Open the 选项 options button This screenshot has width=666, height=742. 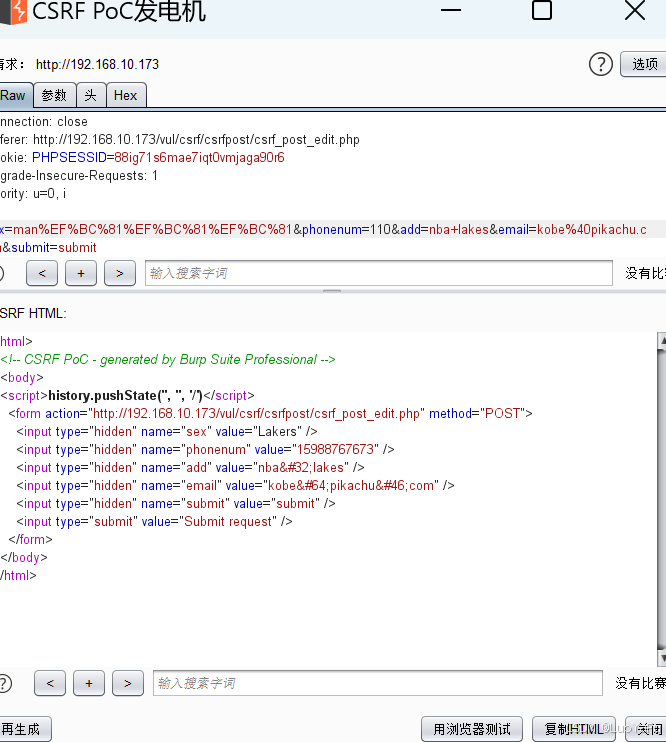[x=644, y=64]
